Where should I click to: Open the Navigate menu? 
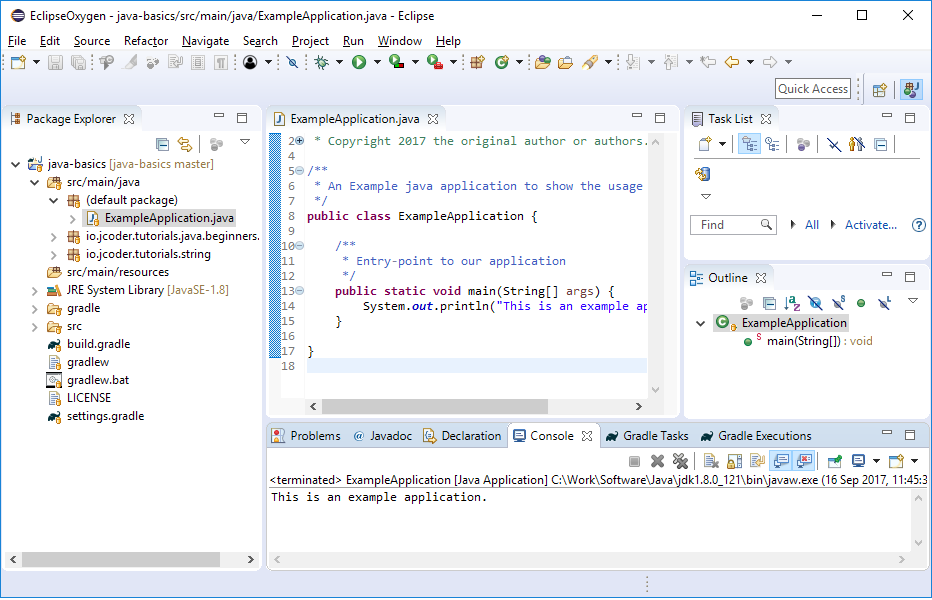coord(206,41)
